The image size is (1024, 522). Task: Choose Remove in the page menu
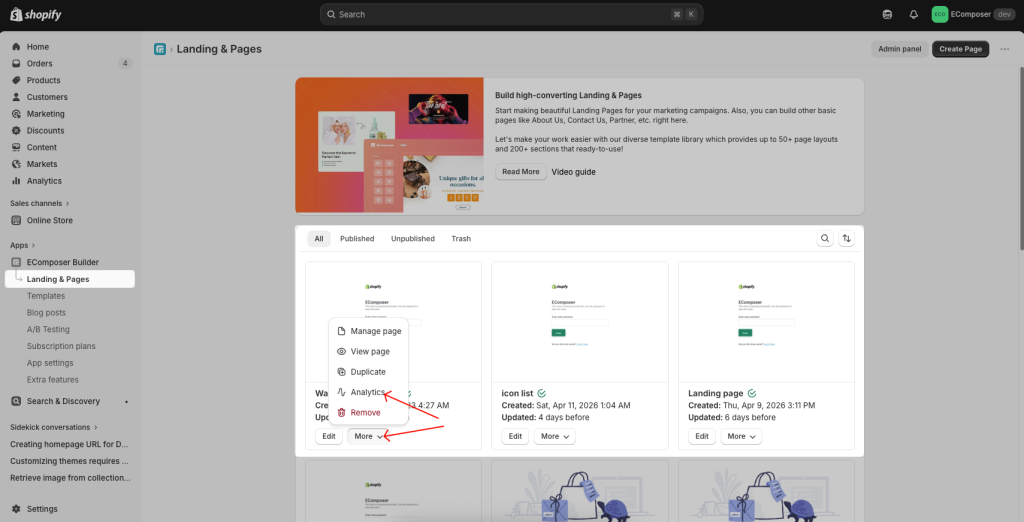(365, 412)
